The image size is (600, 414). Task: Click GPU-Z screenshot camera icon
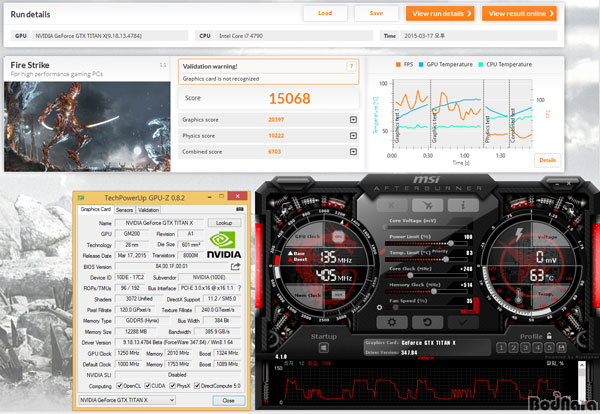pos(240,209)
